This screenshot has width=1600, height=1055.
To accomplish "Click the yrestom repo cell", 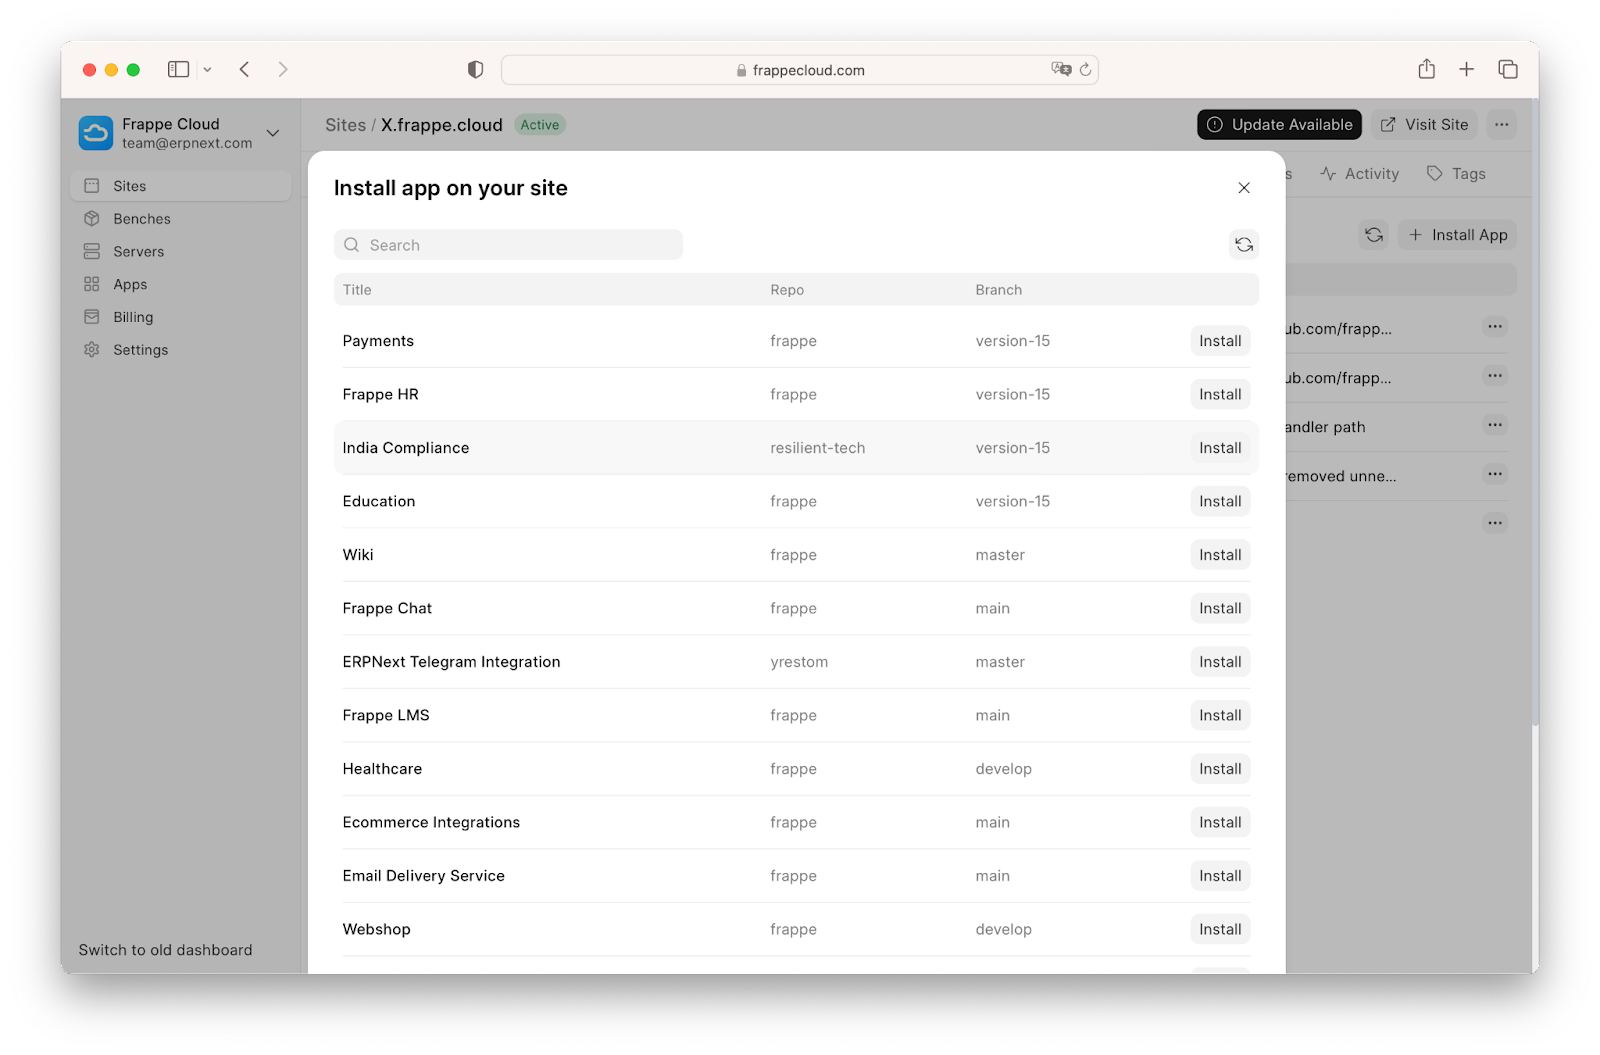I will coord(799,662).
